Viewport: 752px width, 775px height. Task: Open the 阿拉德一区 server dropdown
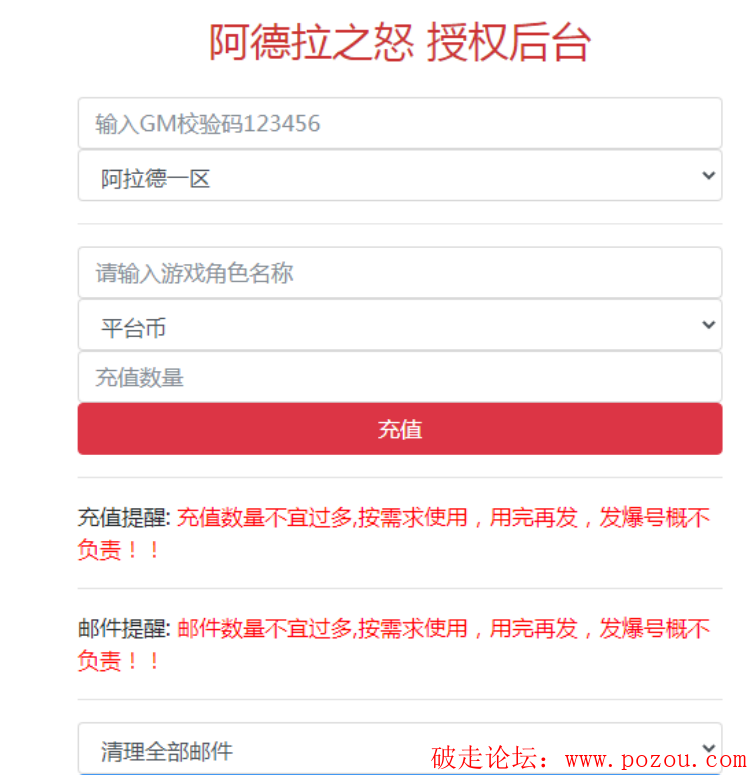tap(399, 176)
